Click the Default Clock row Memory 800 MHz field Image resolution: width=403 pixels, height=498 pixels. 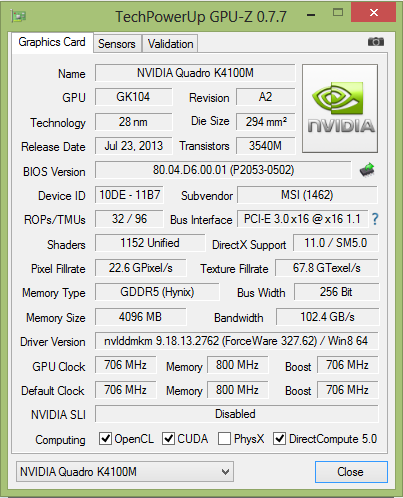click(x=237, y=390)
